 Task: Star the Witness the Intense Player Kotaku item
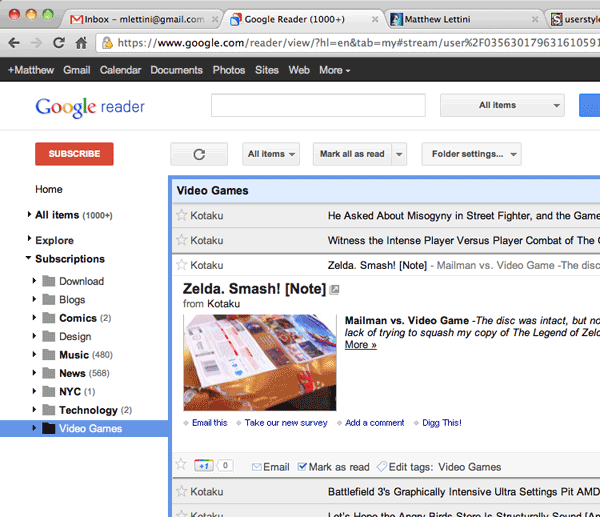coord(181,240)
